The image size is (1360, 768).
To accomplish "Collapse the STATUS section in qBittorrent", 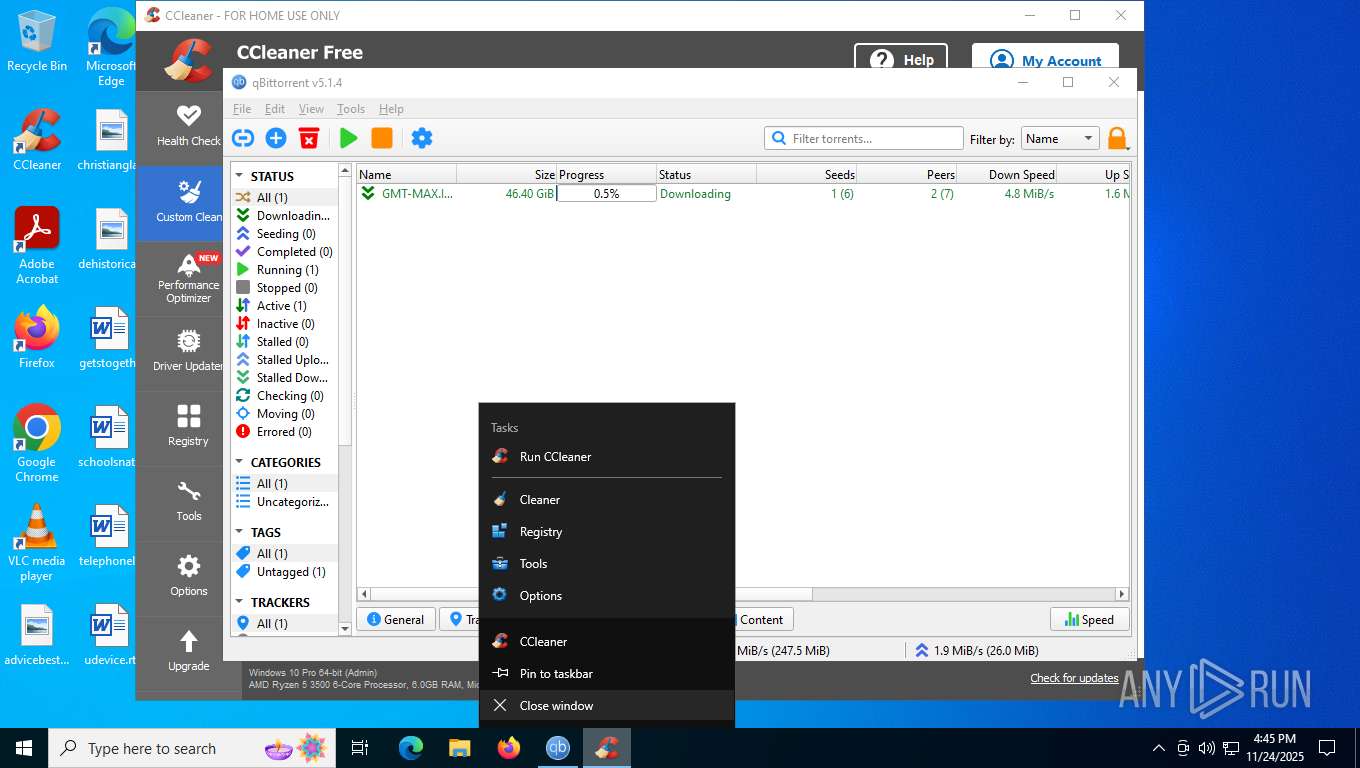I will click(240, 176).
